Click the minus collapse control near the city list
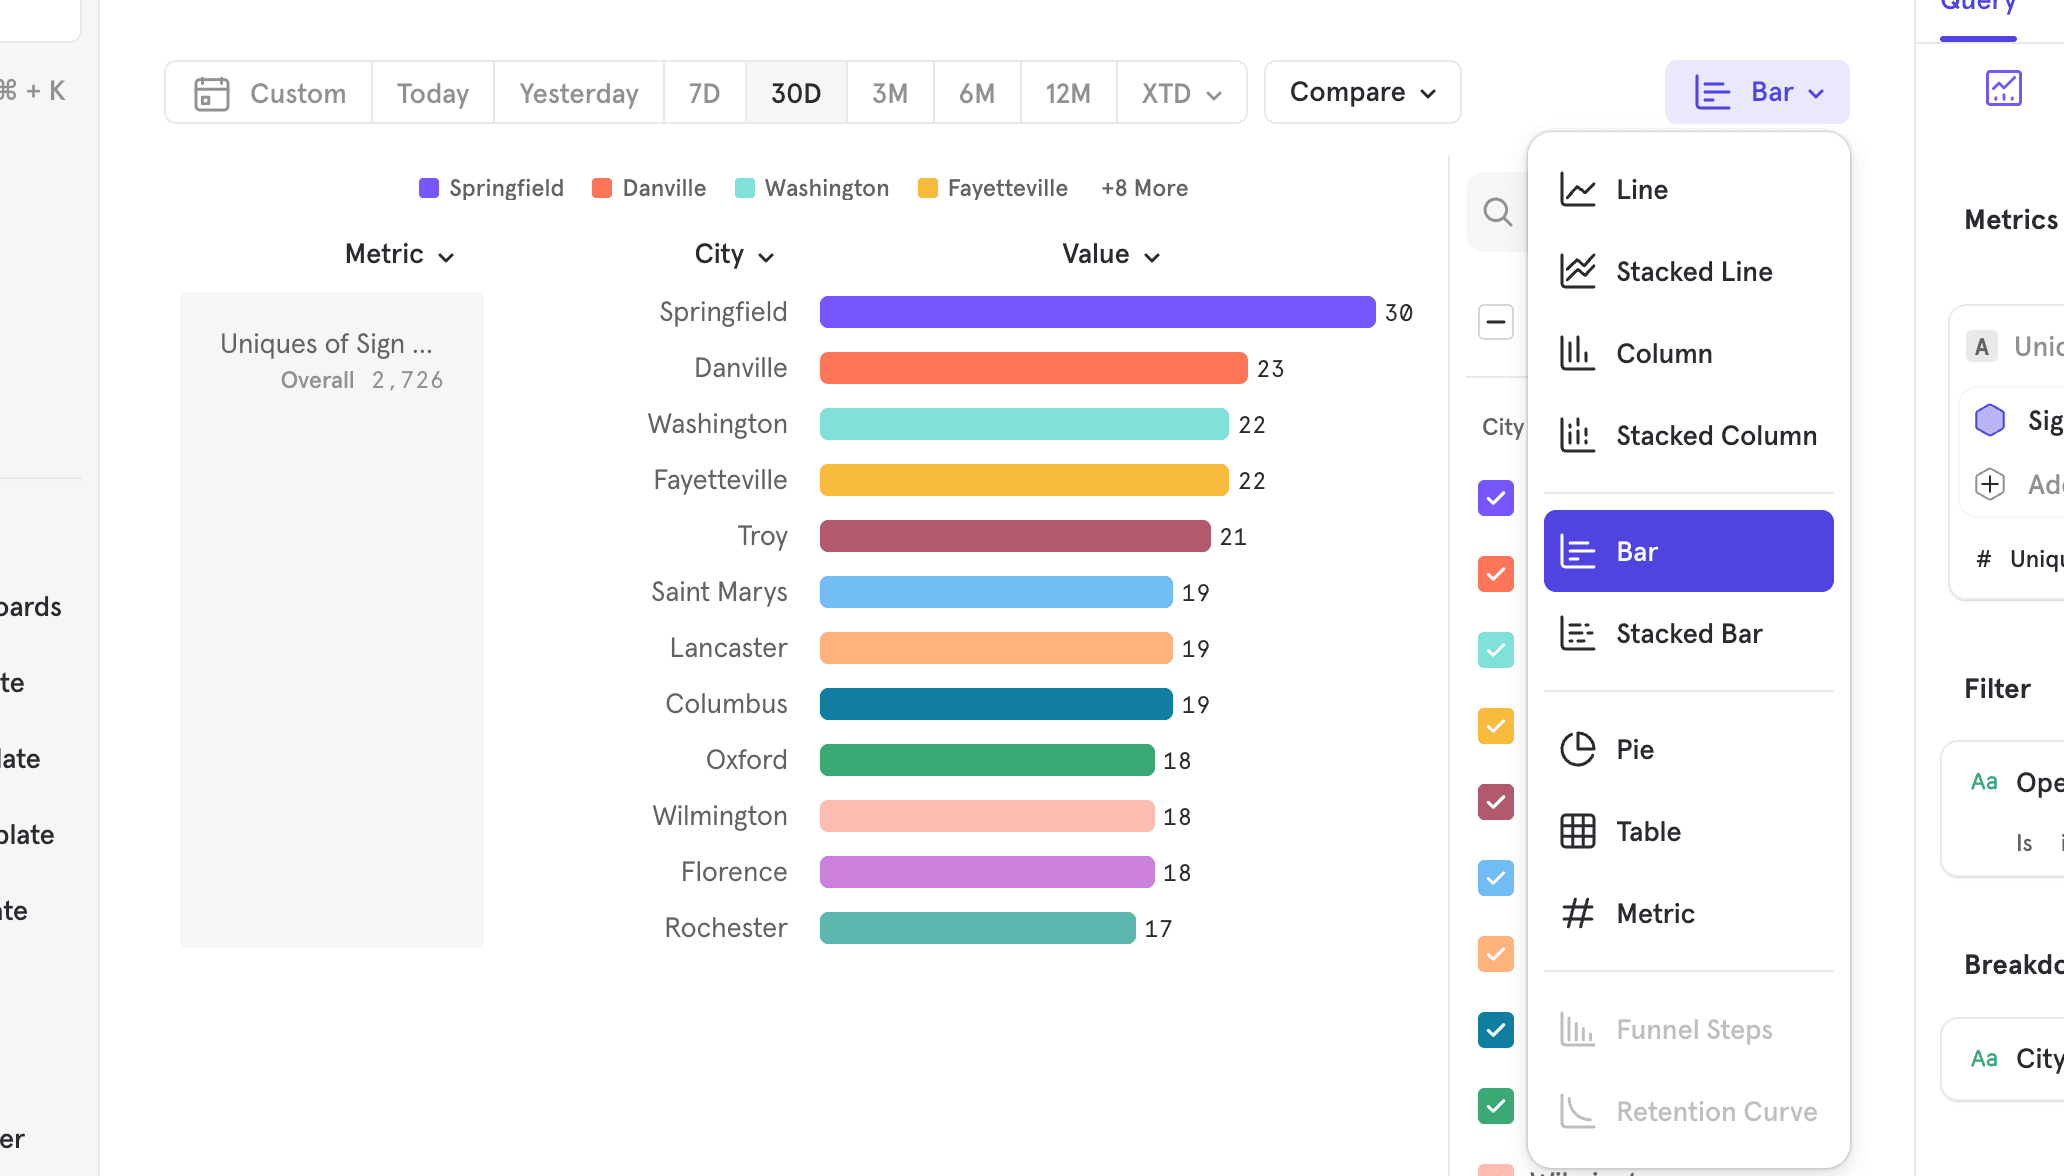The width and height of the screenshot is (2064, 1176). (1495, 321)
